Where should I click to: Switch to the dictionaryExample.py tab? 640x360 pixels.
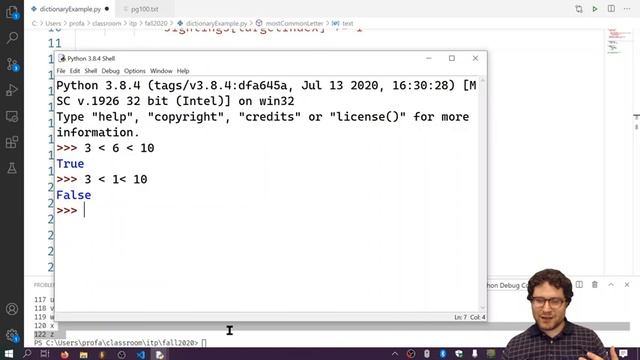[70, 9]
